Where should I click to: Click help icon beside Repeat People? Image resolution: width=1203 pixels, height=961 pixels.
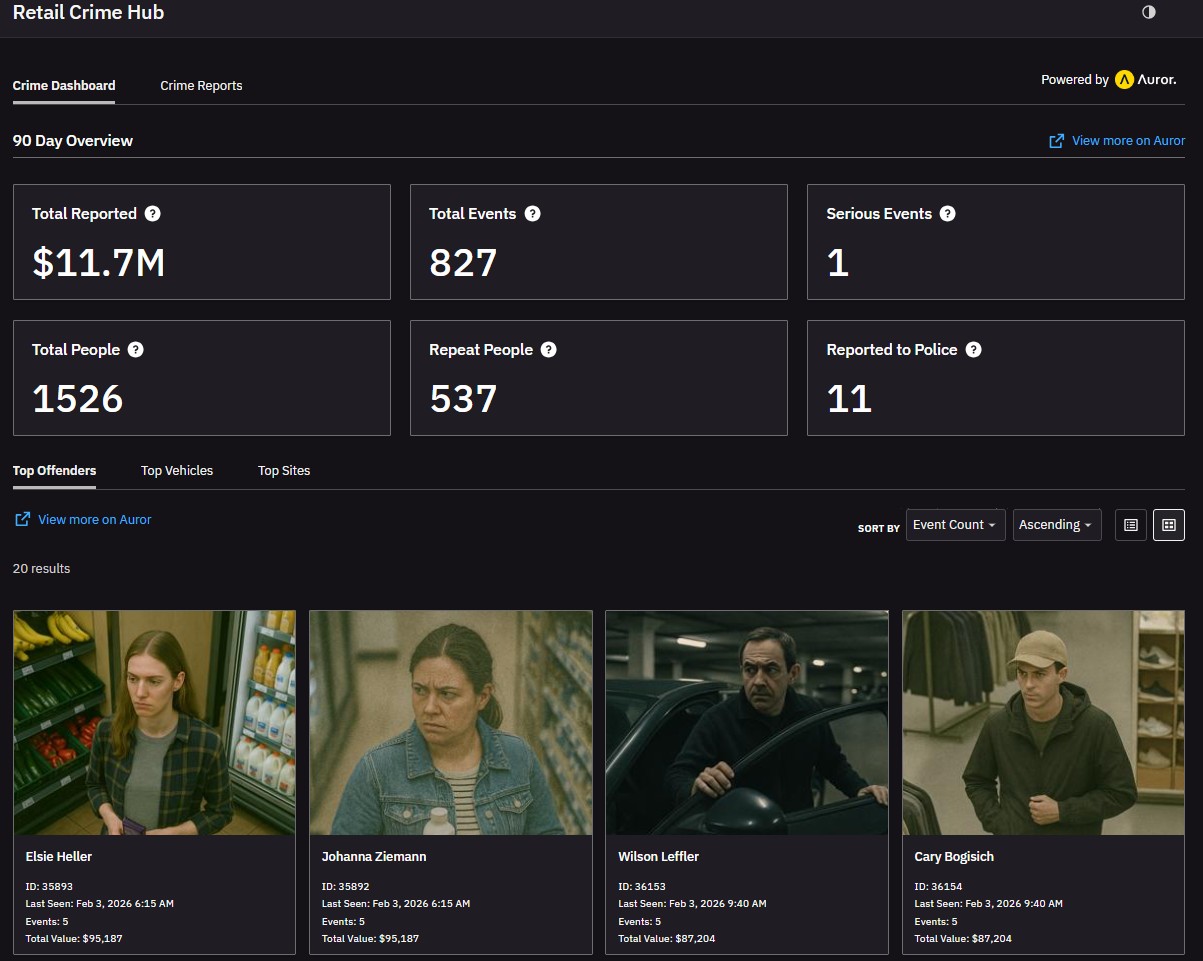point(548,349)
